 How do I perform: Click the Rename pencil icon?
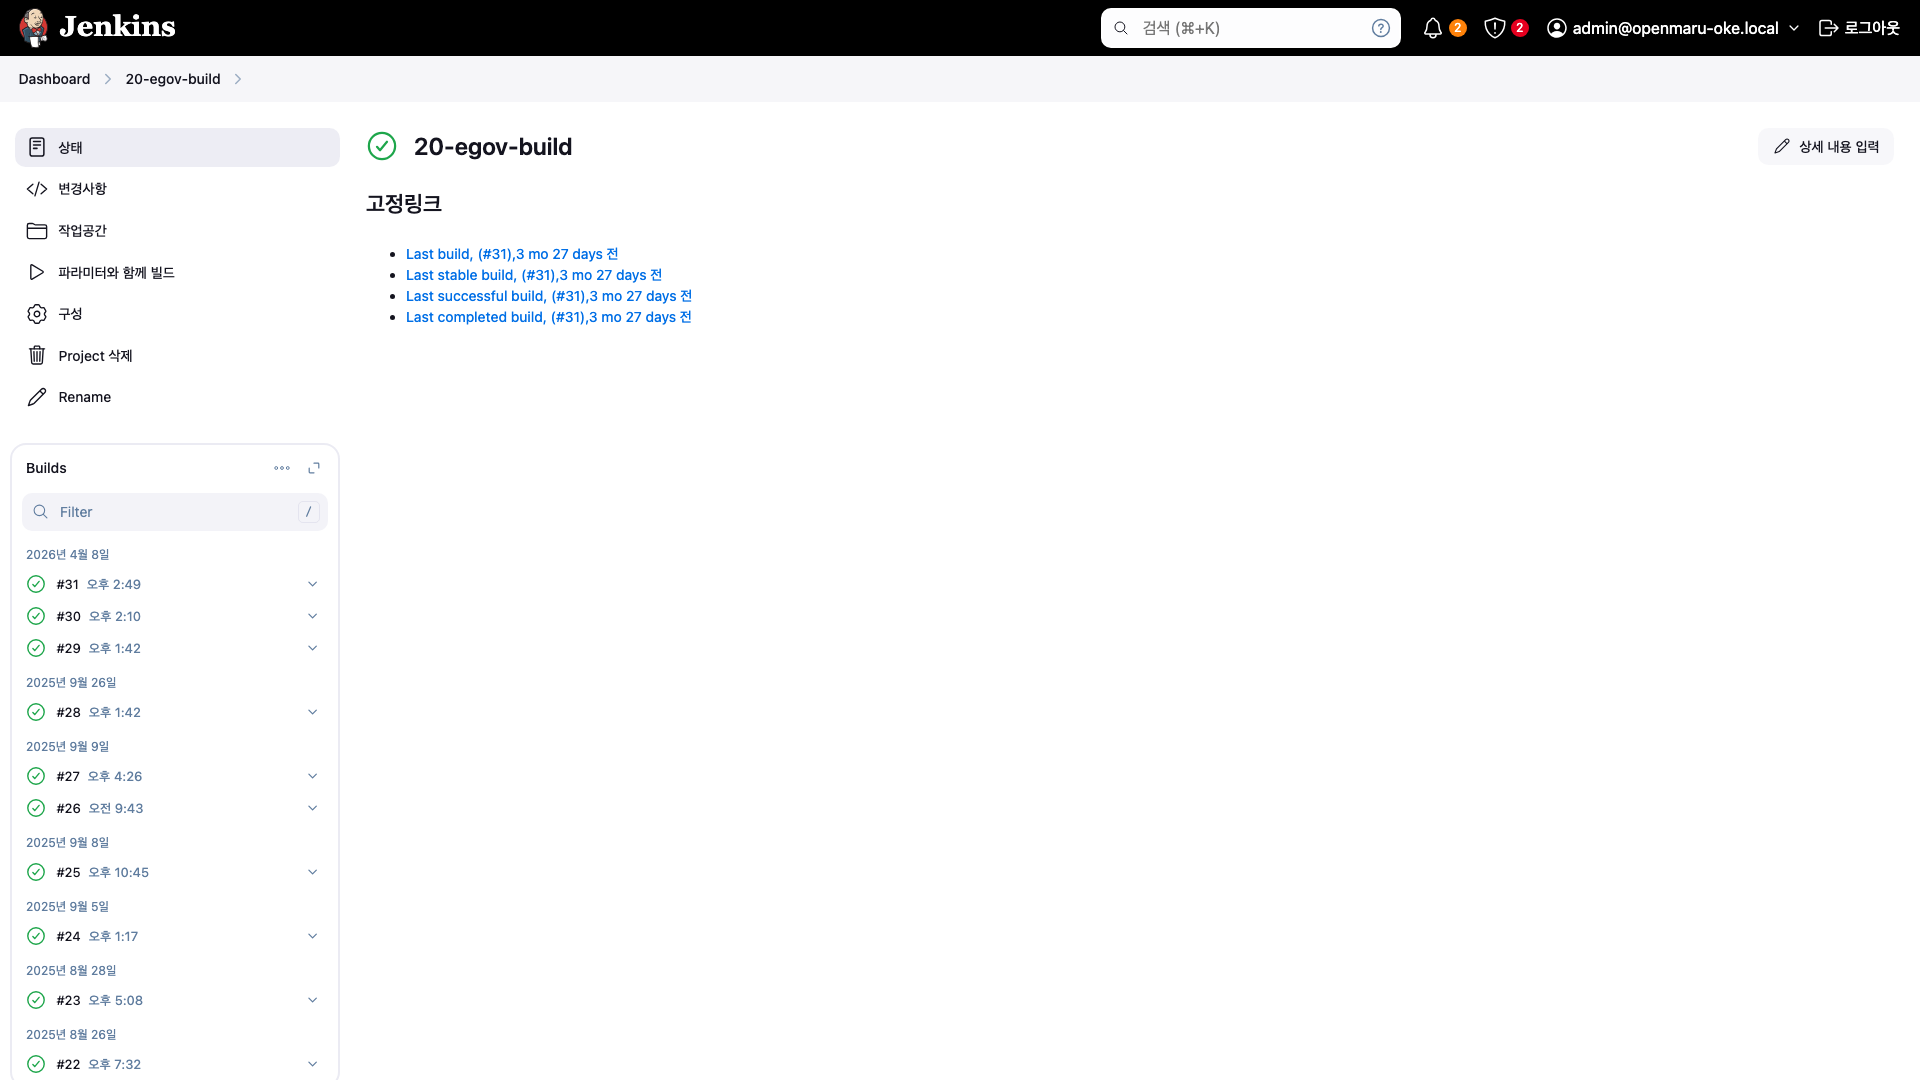point(37,397)
